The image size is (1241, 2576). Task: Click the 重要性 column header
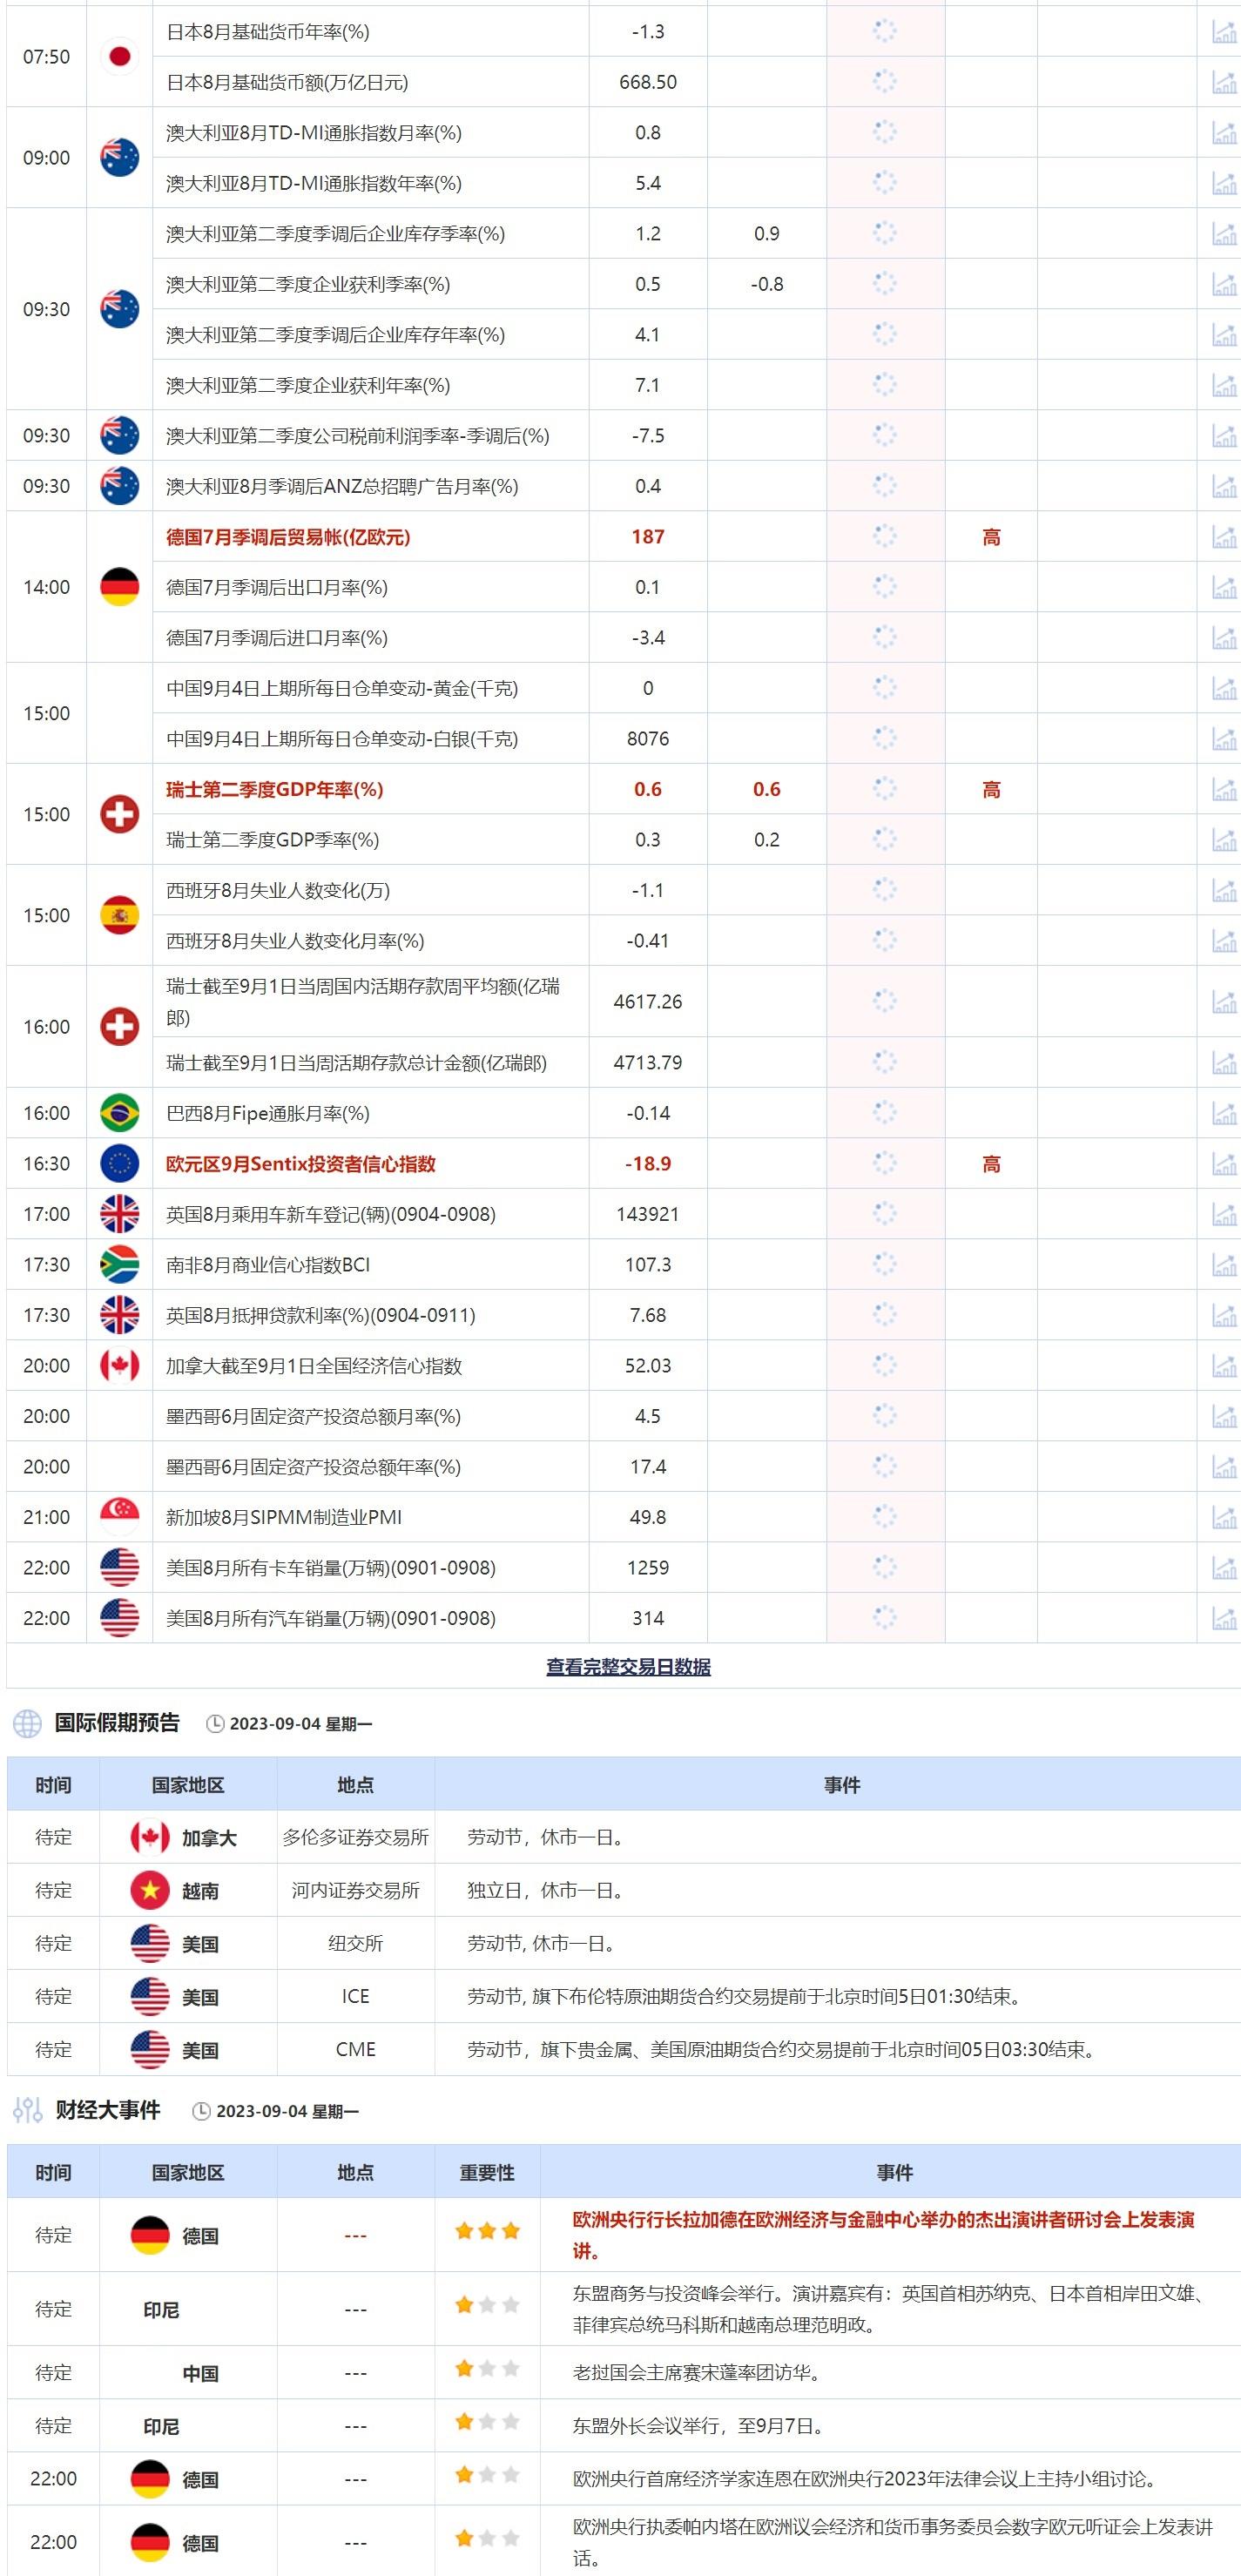click(x=487, y=2172)
